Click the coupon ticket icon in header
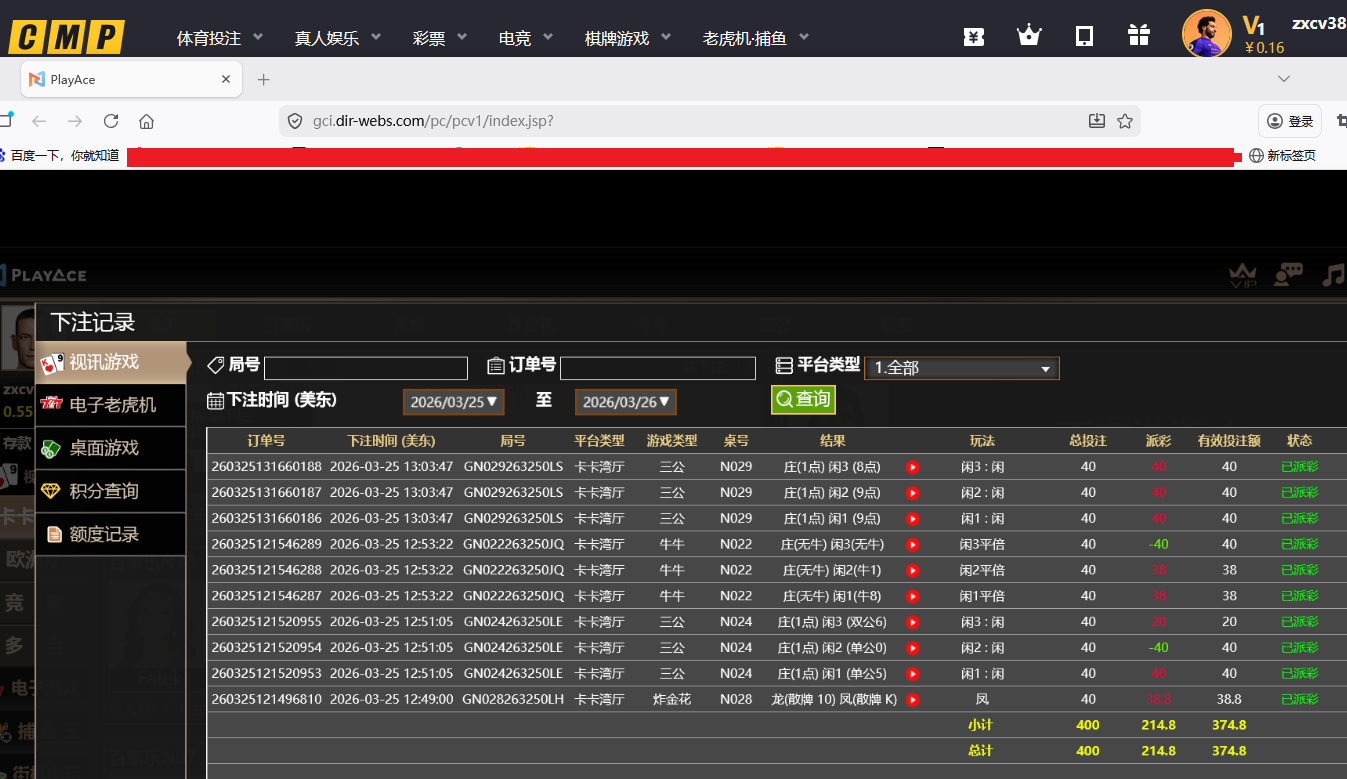This screenshot has width=1347, height=779. (x=974, y=36)
